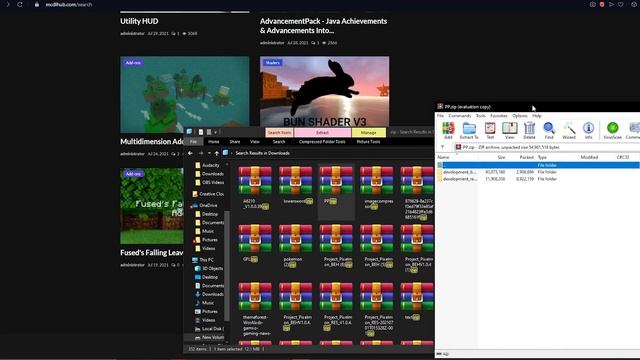This screenshot has width=640, height=360.
Task: Click the Explorer up-folder arrow
Action: [x=217, y=153]
